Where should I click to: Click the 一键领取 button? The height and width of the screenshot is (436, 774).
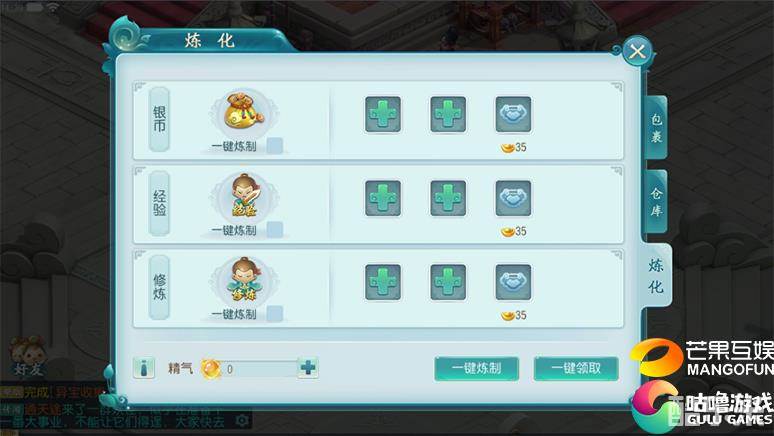[x=576, y=368]
